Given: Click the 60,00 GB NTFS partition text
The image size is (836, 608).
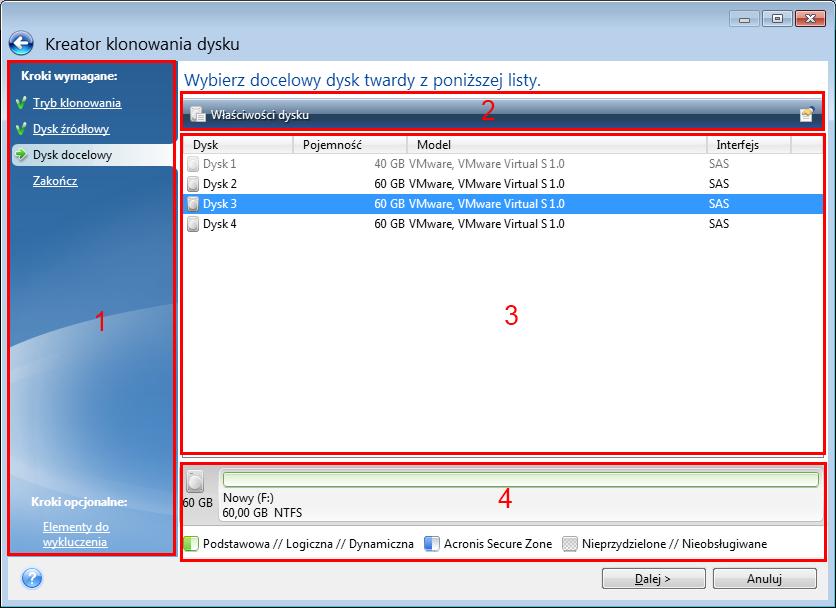Looking at the screenshot, I should [x=262, y=513].
